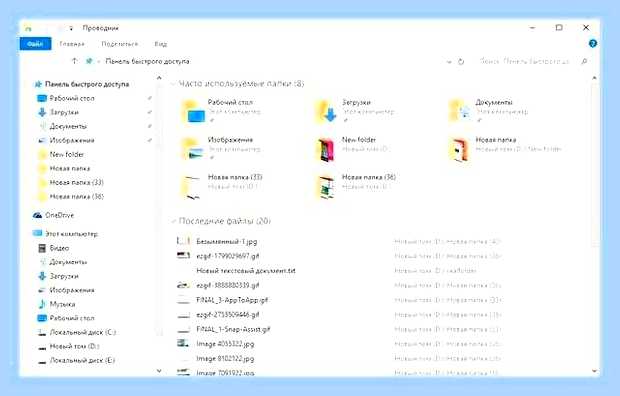Open the Изображения folder icon in main pane

point(193,149)
